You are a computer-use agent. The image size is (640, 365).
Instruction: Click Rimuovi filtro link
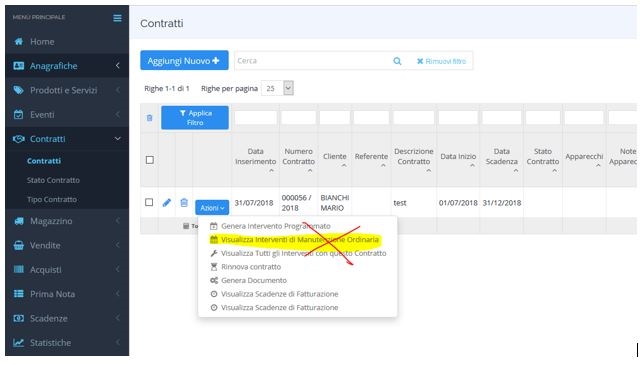pyautogui.click(x=441, y=61)
